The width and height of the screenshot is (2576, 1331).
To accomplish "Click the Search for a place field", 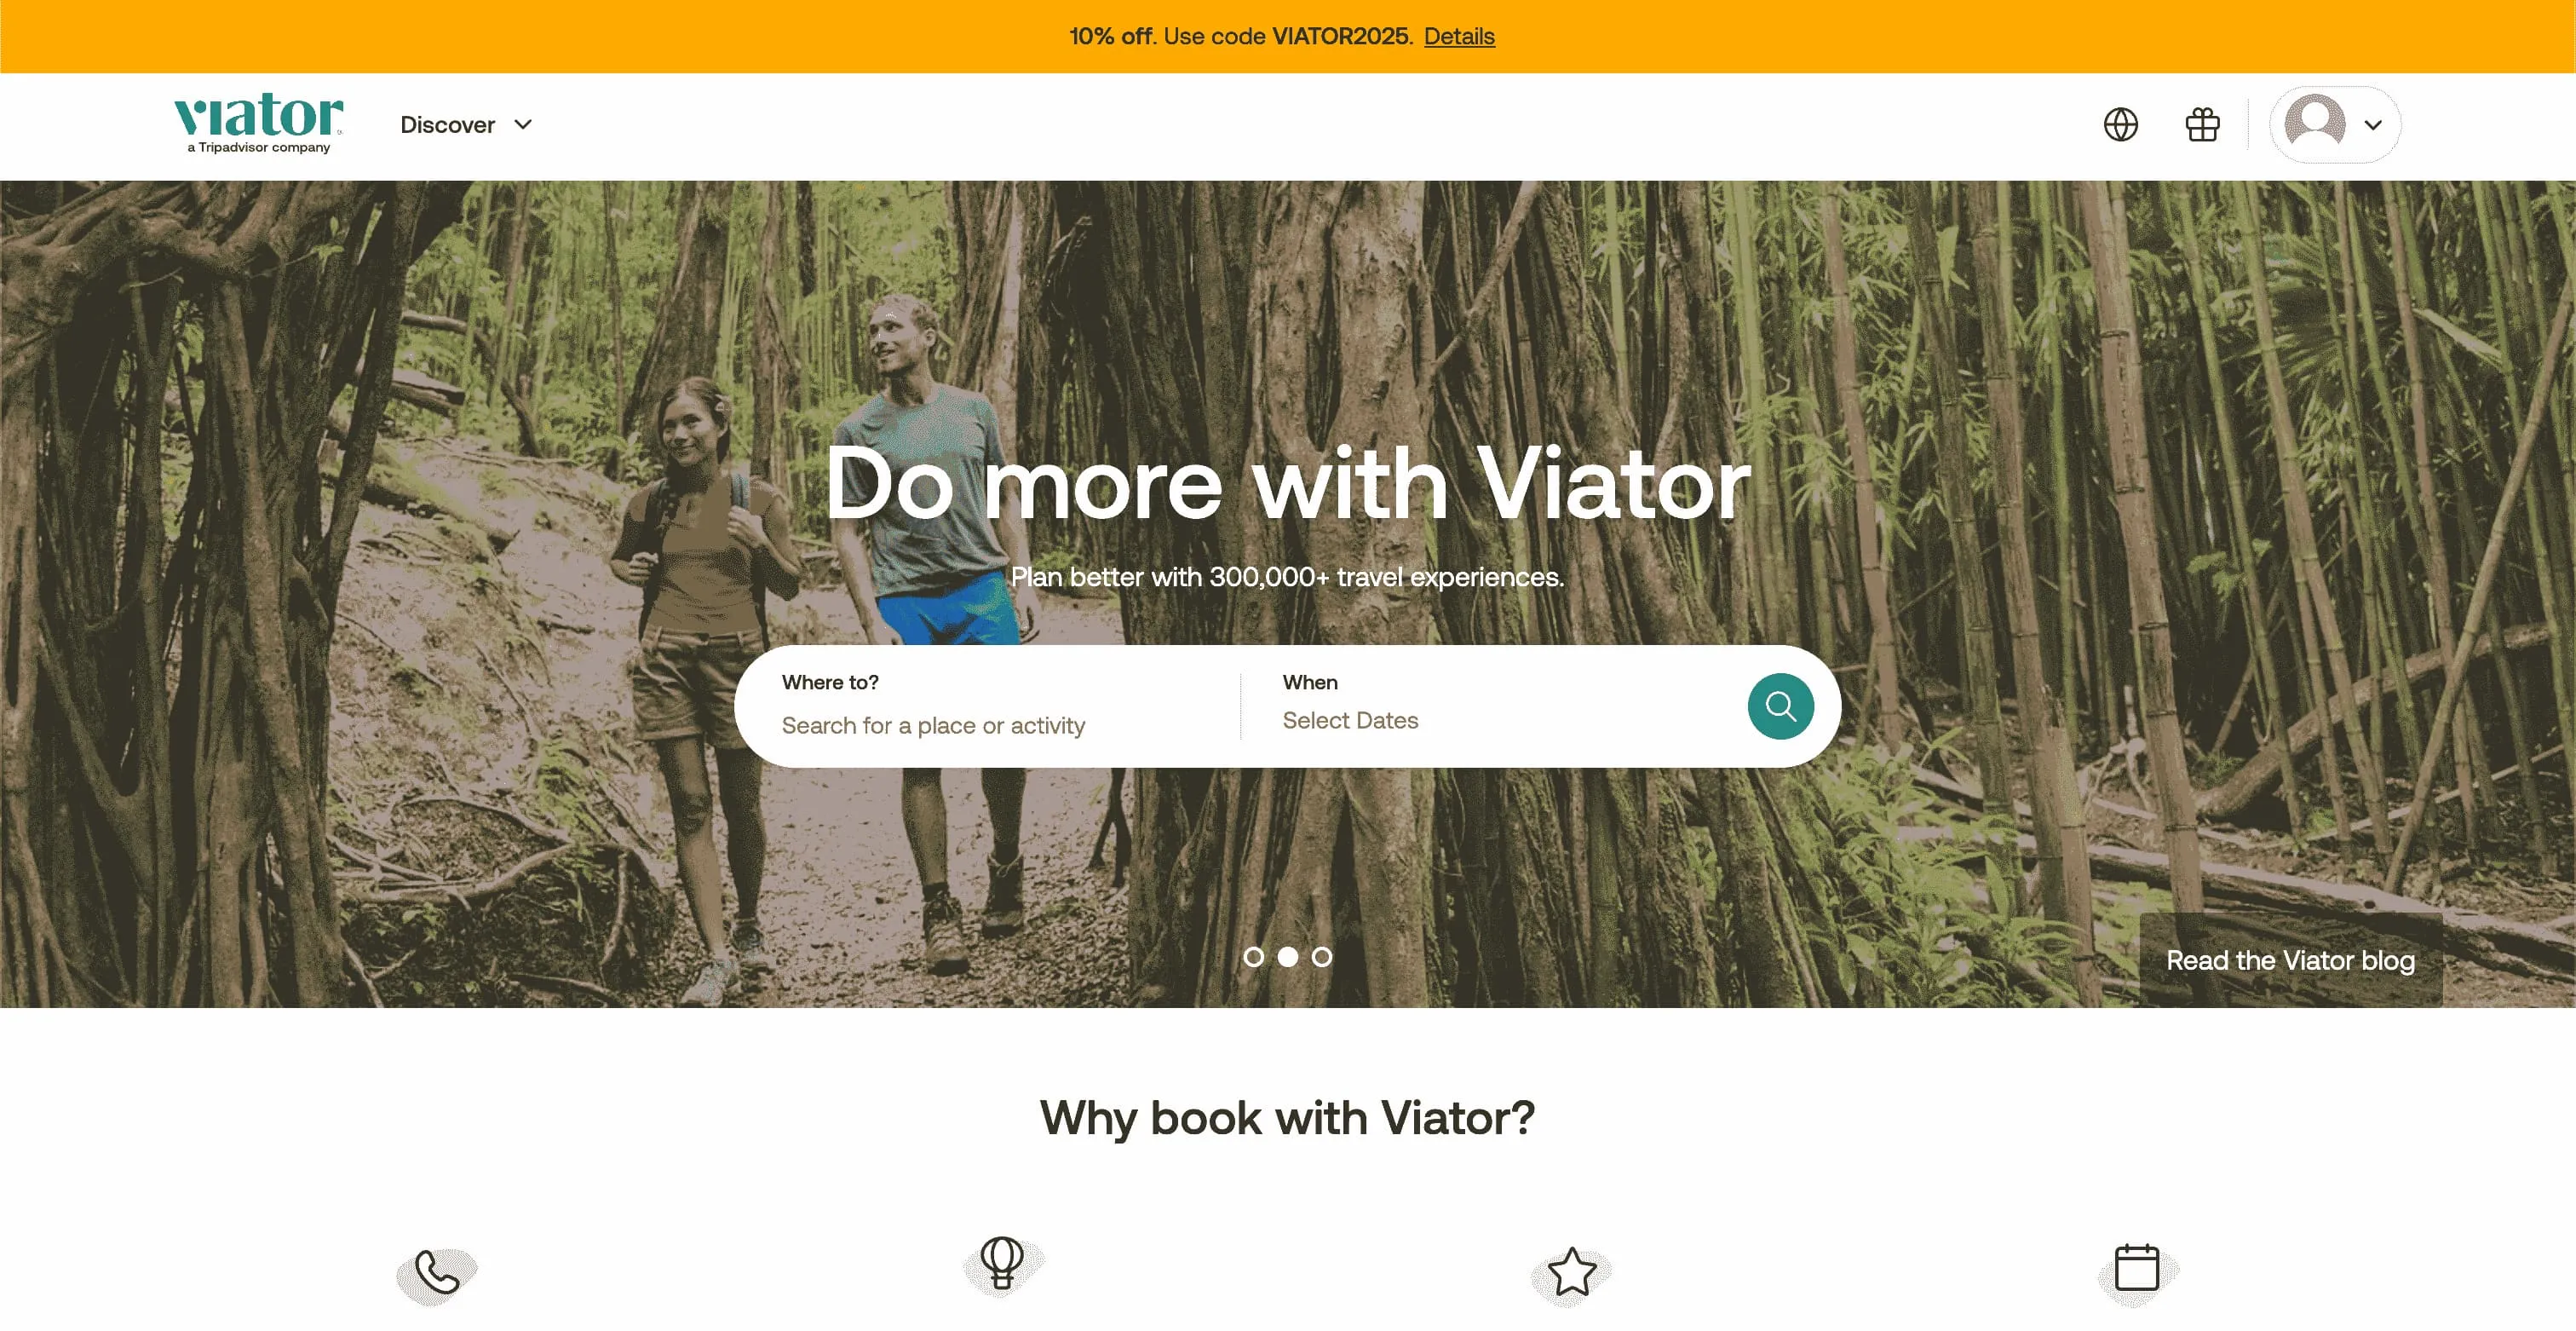I will (x=933, y=725).
